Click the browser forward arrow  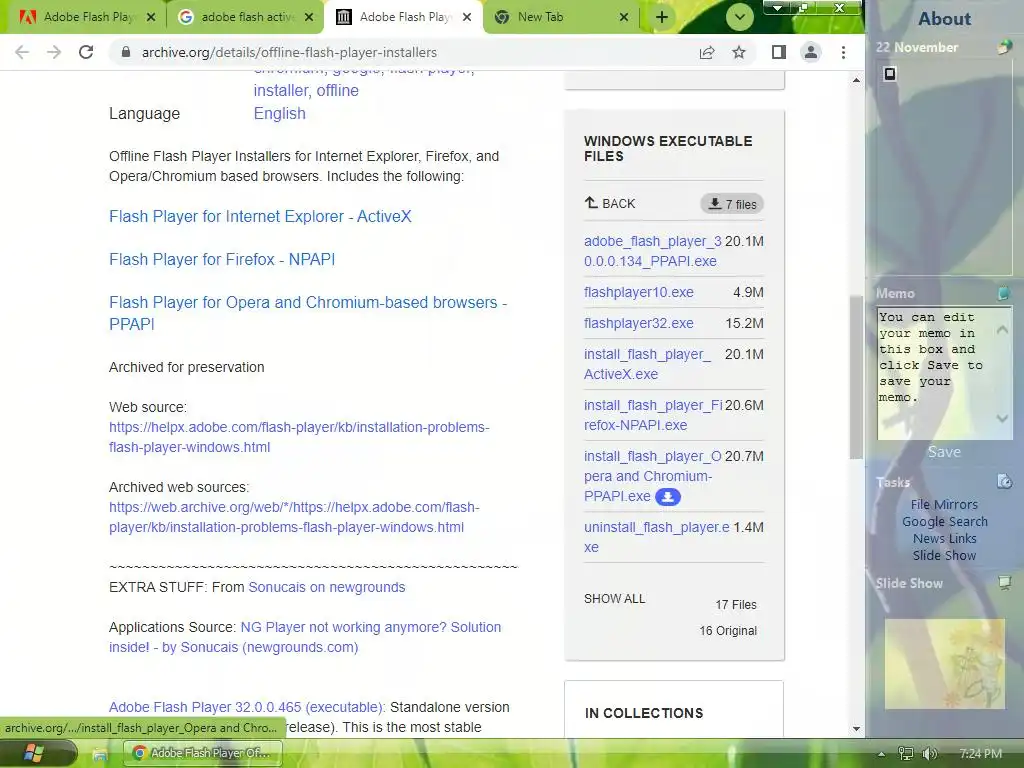(x=54, y=52)
